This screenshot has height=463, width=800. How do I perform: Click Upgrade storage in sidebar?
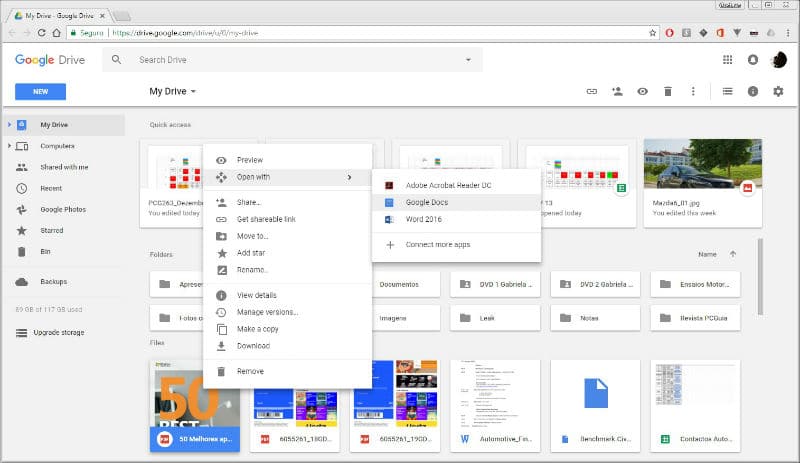pos(58,332)
